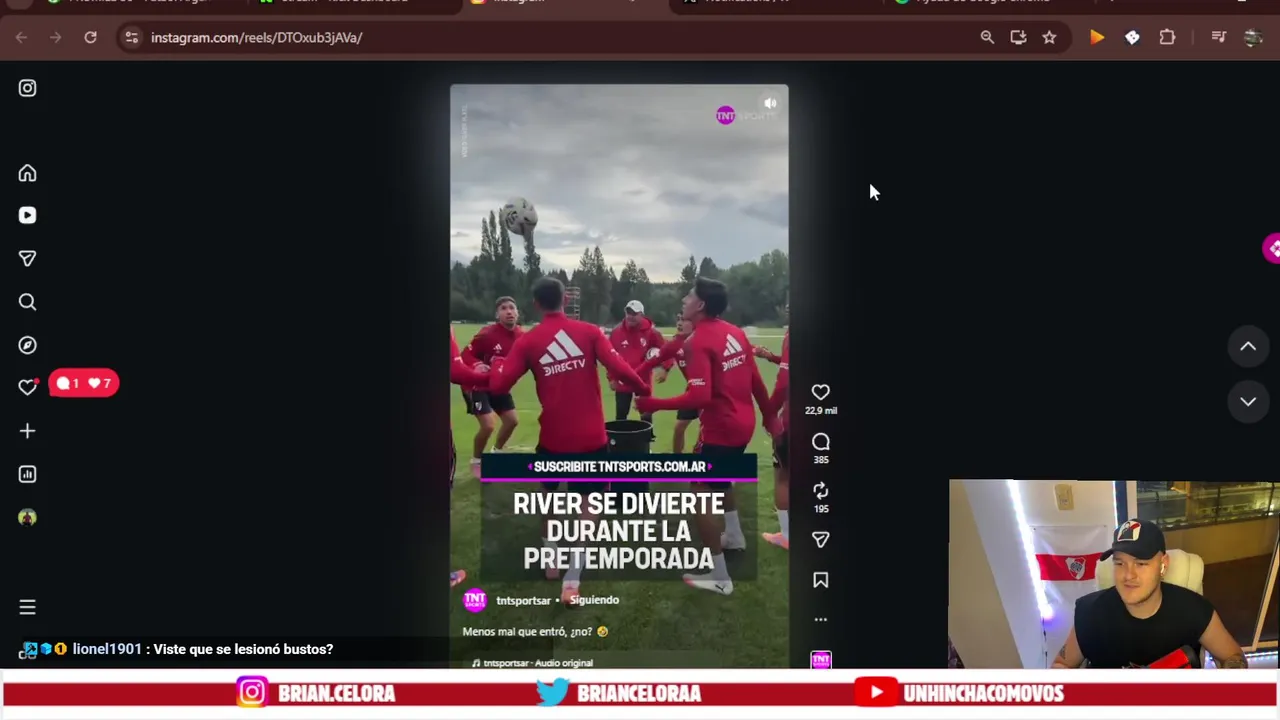Click the browser Back arrow
Image resolution: width=1280 pixels, height=720 pixels.
click(x=21, y=37)
